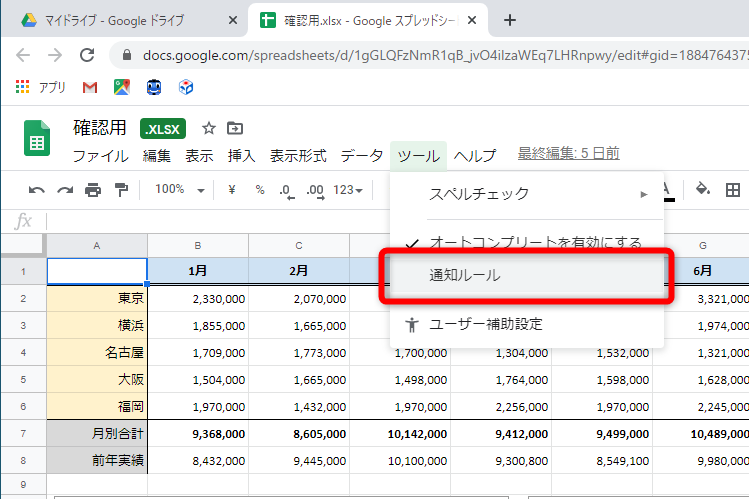Close the マイドライブ Google Drive tab

click(x=233, y=20)
